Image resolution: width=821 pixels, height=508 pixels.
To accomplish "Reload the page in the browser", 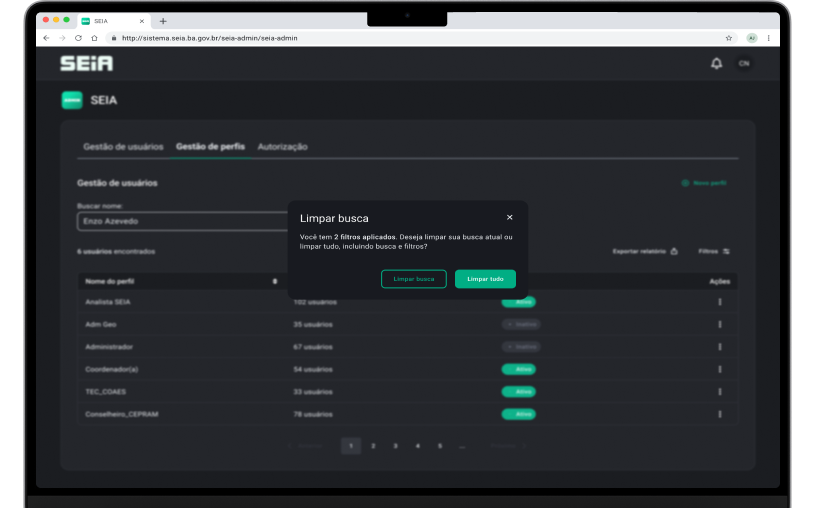I will [78, 38].
